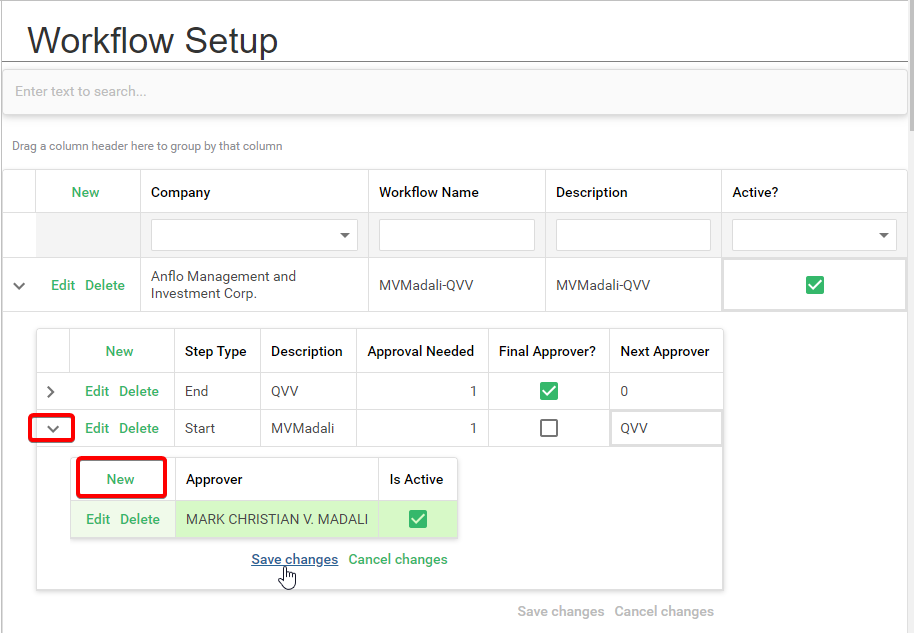The height and width of the screenshot is (633, 914).
Task: Check Final Approver on the End step
Action: click(x=548, y=391)
